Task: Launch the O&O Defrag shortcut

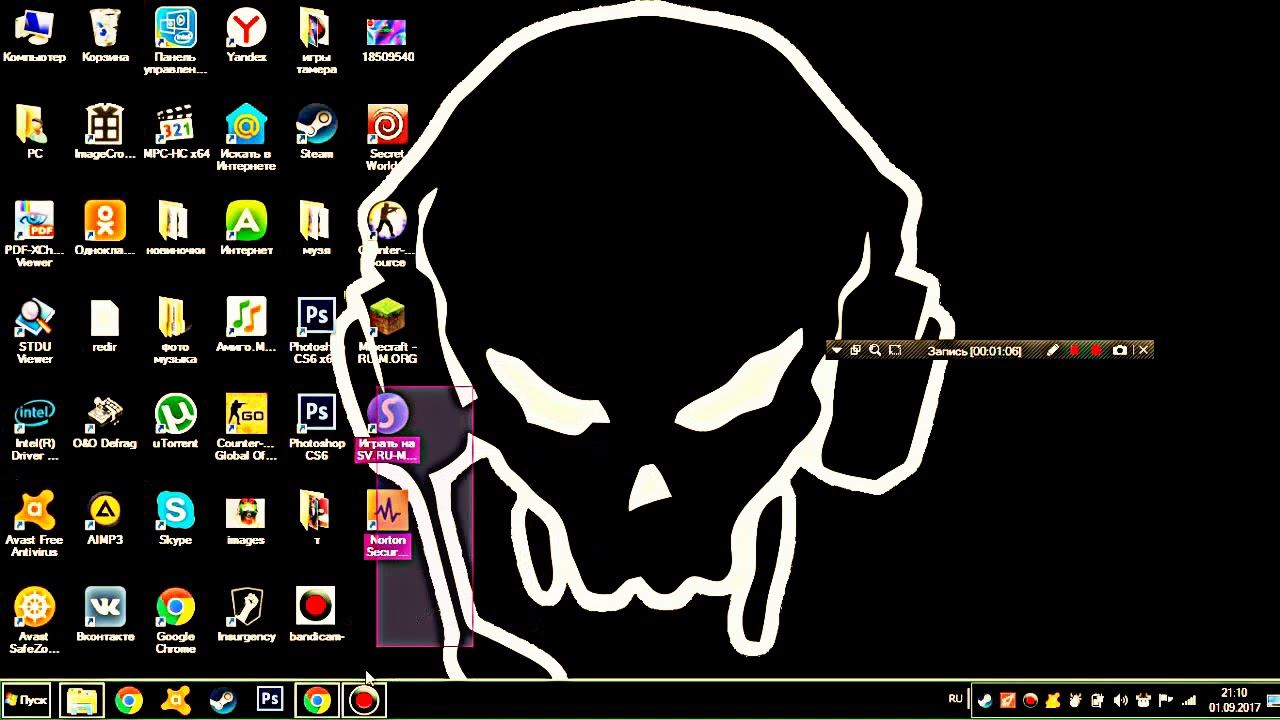Action: [x=105, y=423]
